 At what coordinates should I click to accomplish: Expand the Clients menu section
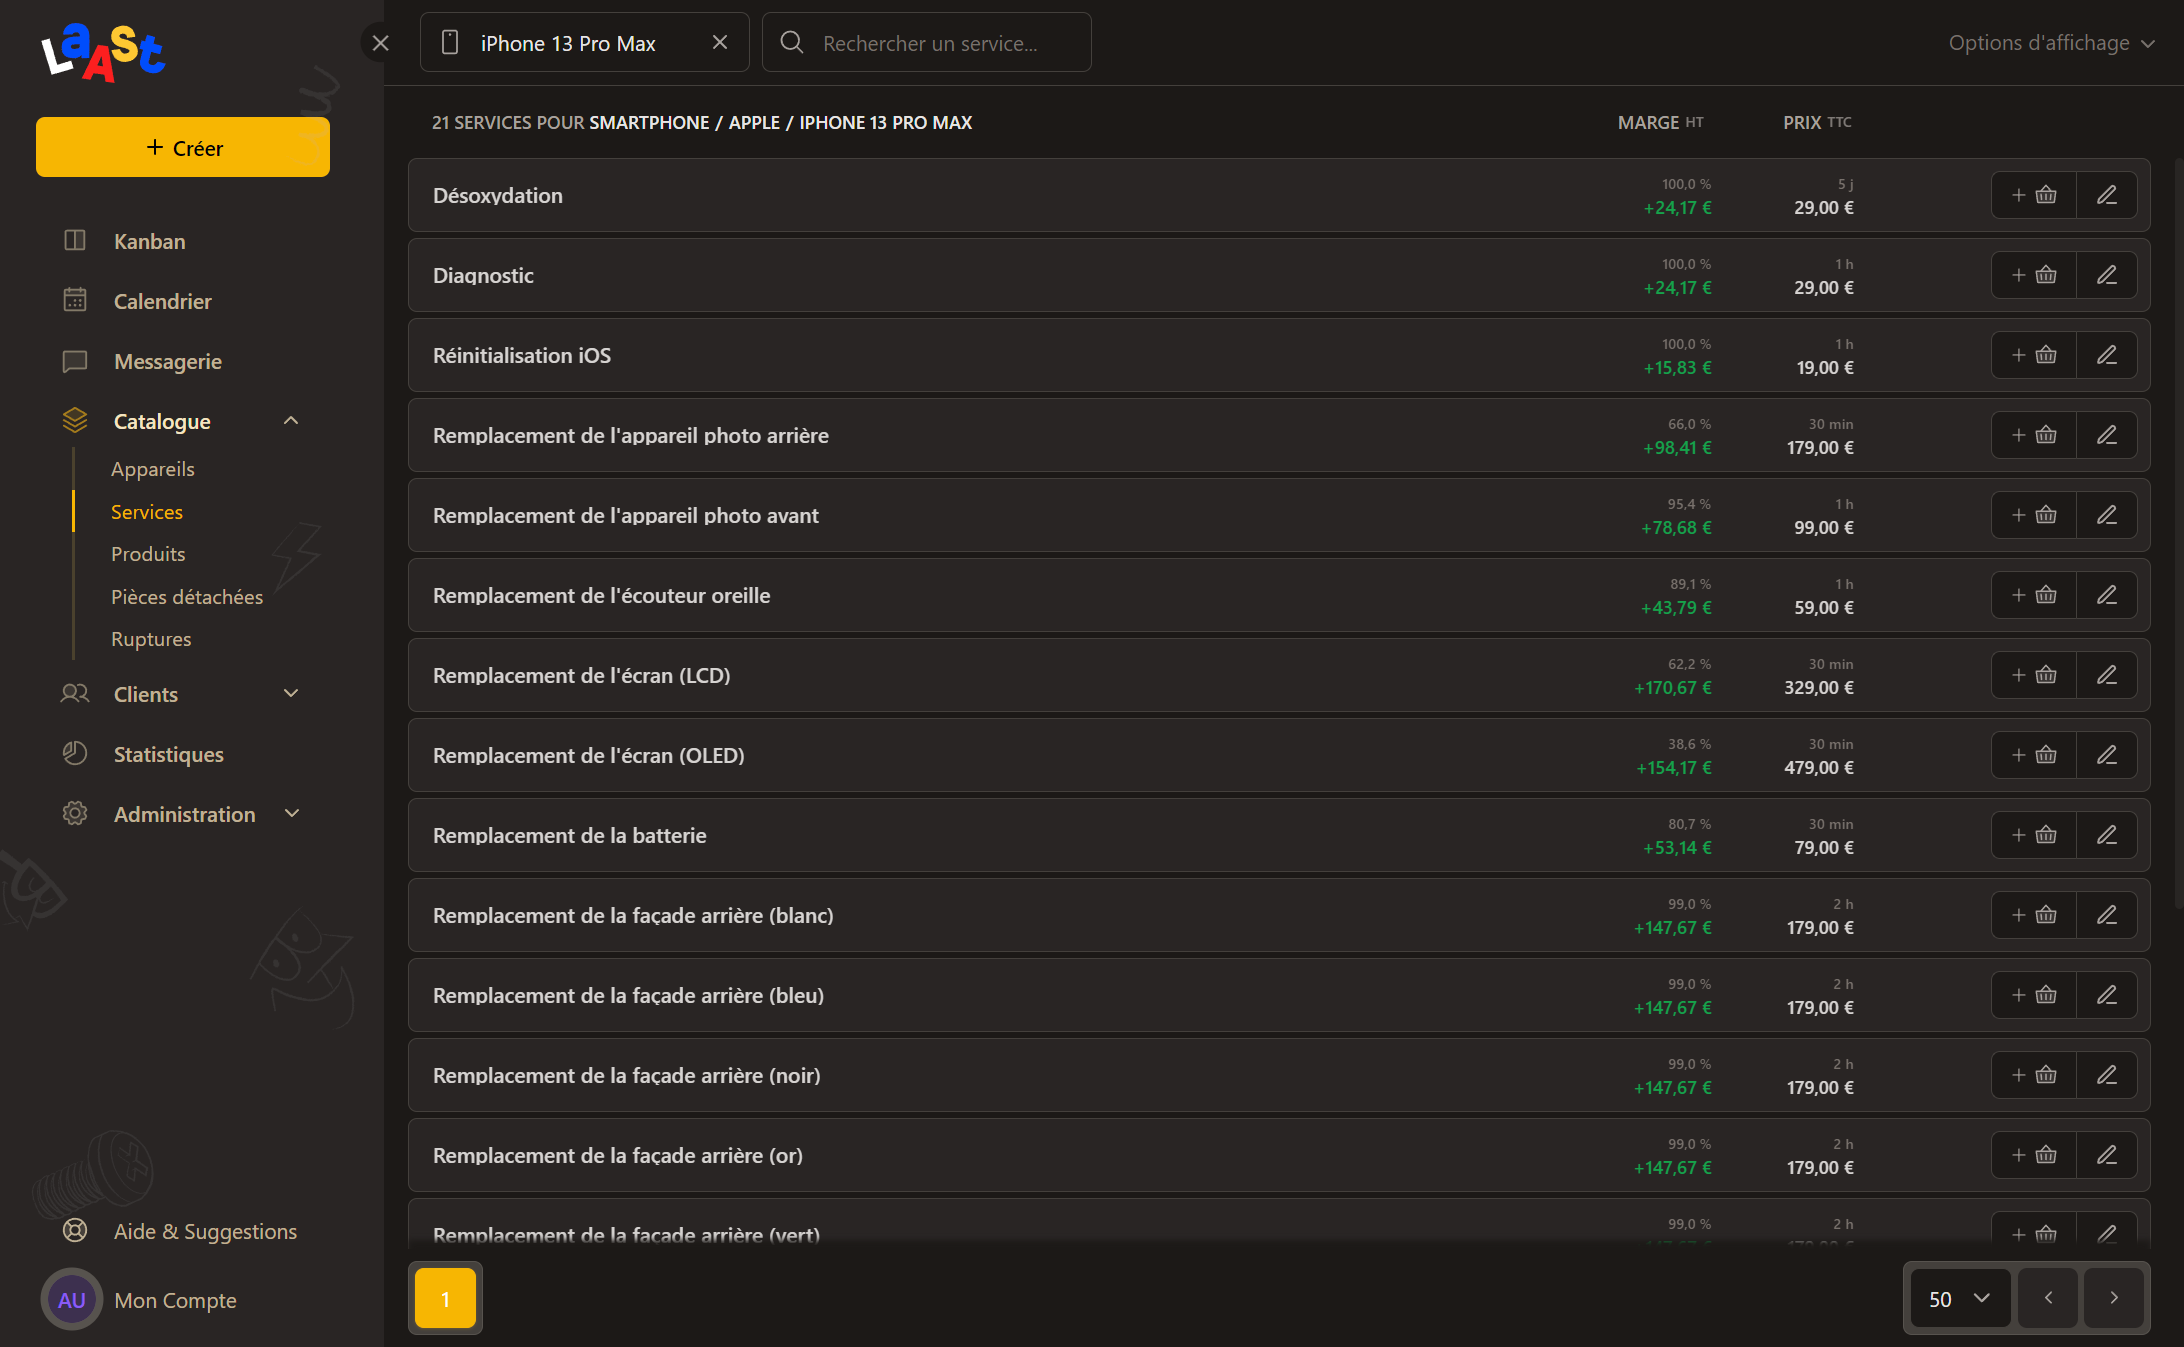pyautogui.click(x=291, y=693)
